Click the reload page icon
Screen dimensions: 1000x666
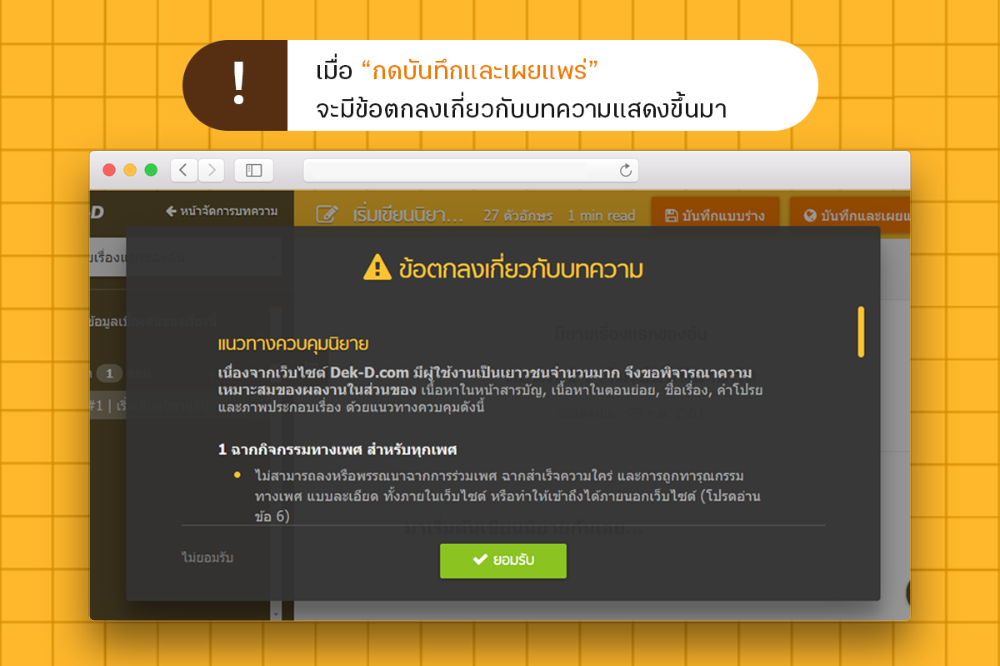[626, 170]
